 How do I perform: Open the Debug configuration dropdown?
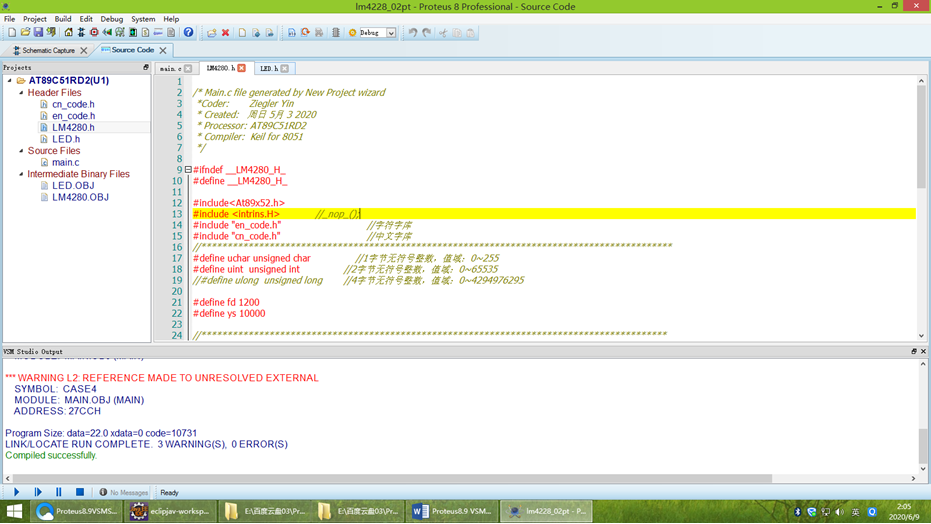pos(391,33)
